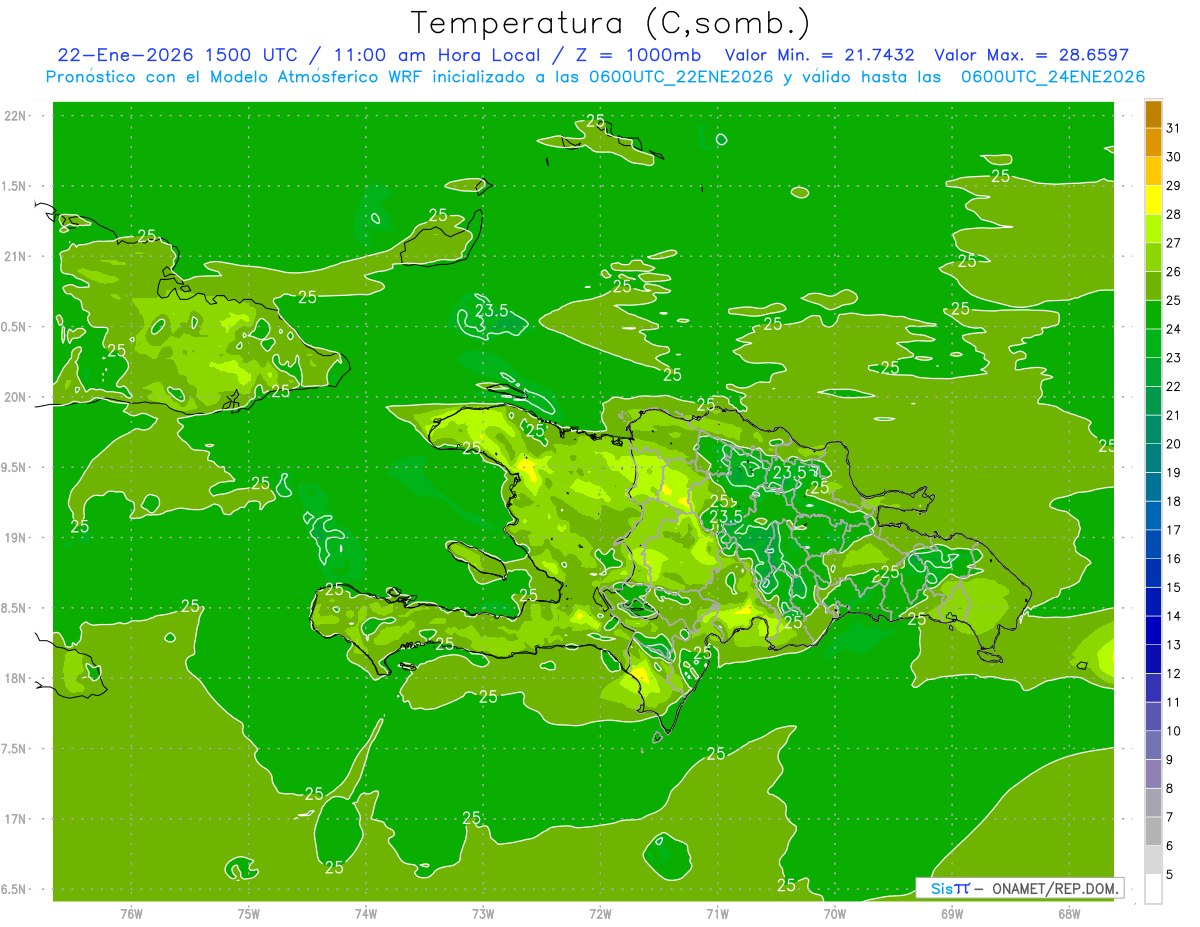Pick the white swatch between 5 and 6
Screen dimensions: 1200x927
pyautogui.click(x=1154, y=860)
